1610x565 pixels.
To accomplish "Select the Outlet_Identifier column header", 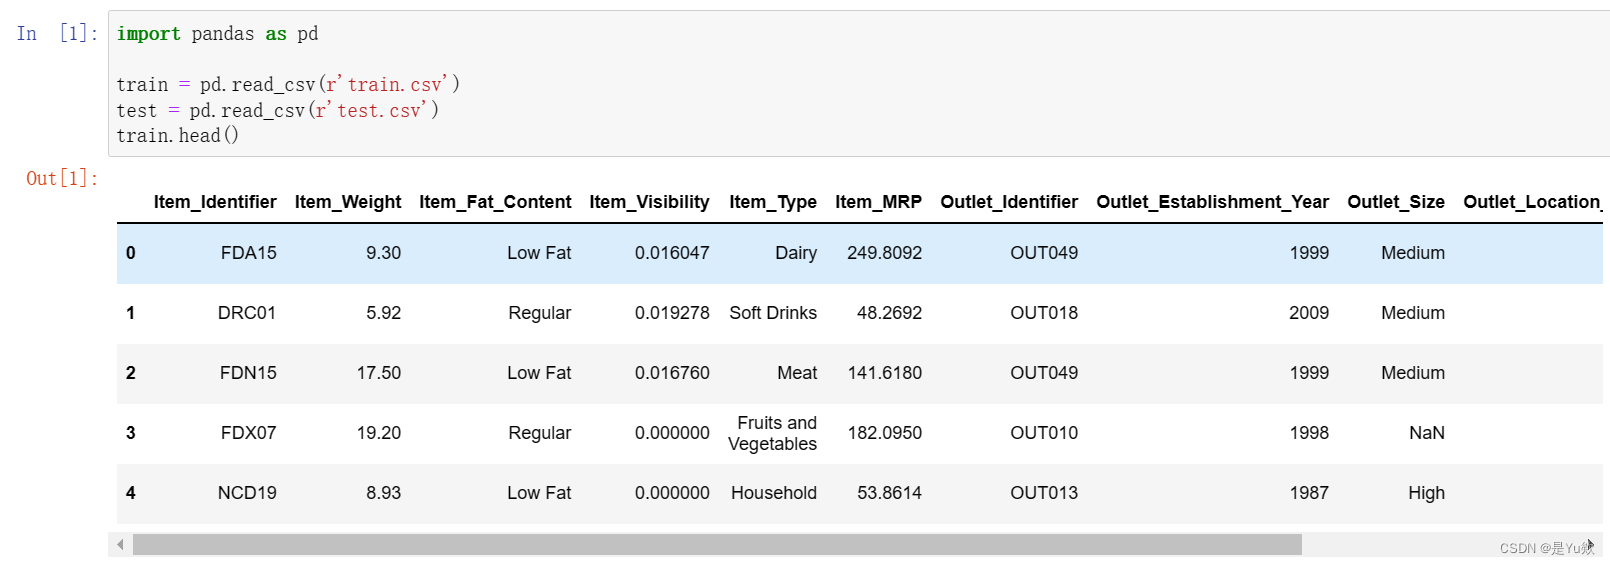I will coord(1009,202).
